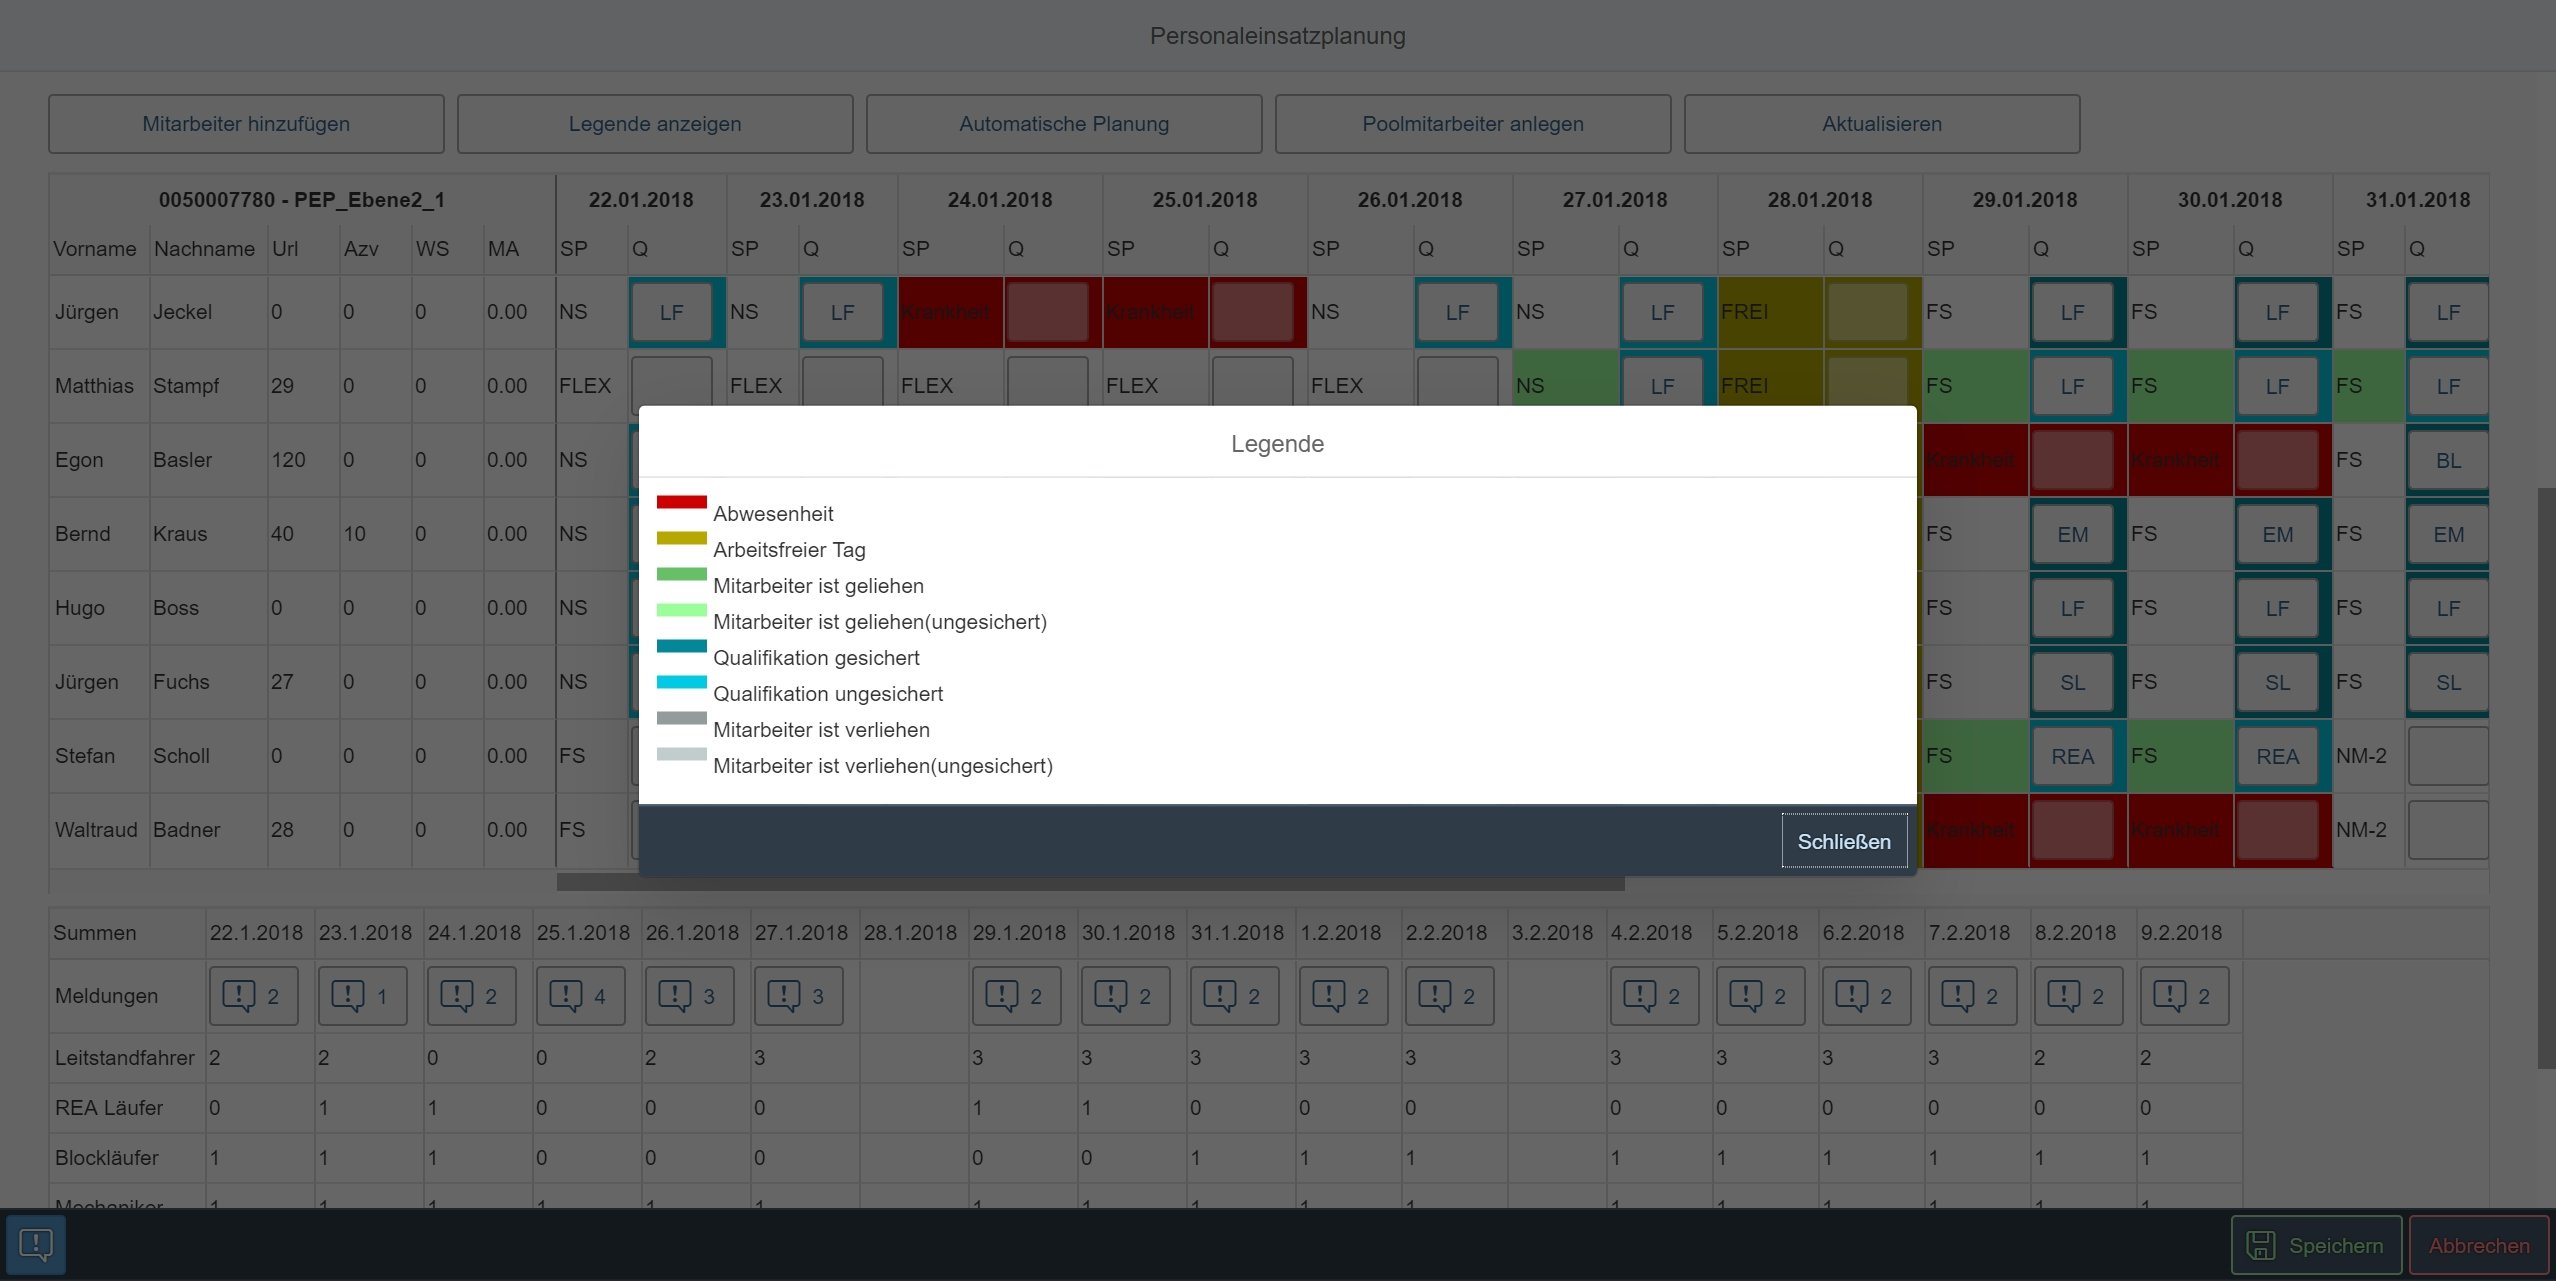2556x1281 pixels.
Task: Open REA qualification cell for Scholl 30.01.2018
Action: 2277,756
